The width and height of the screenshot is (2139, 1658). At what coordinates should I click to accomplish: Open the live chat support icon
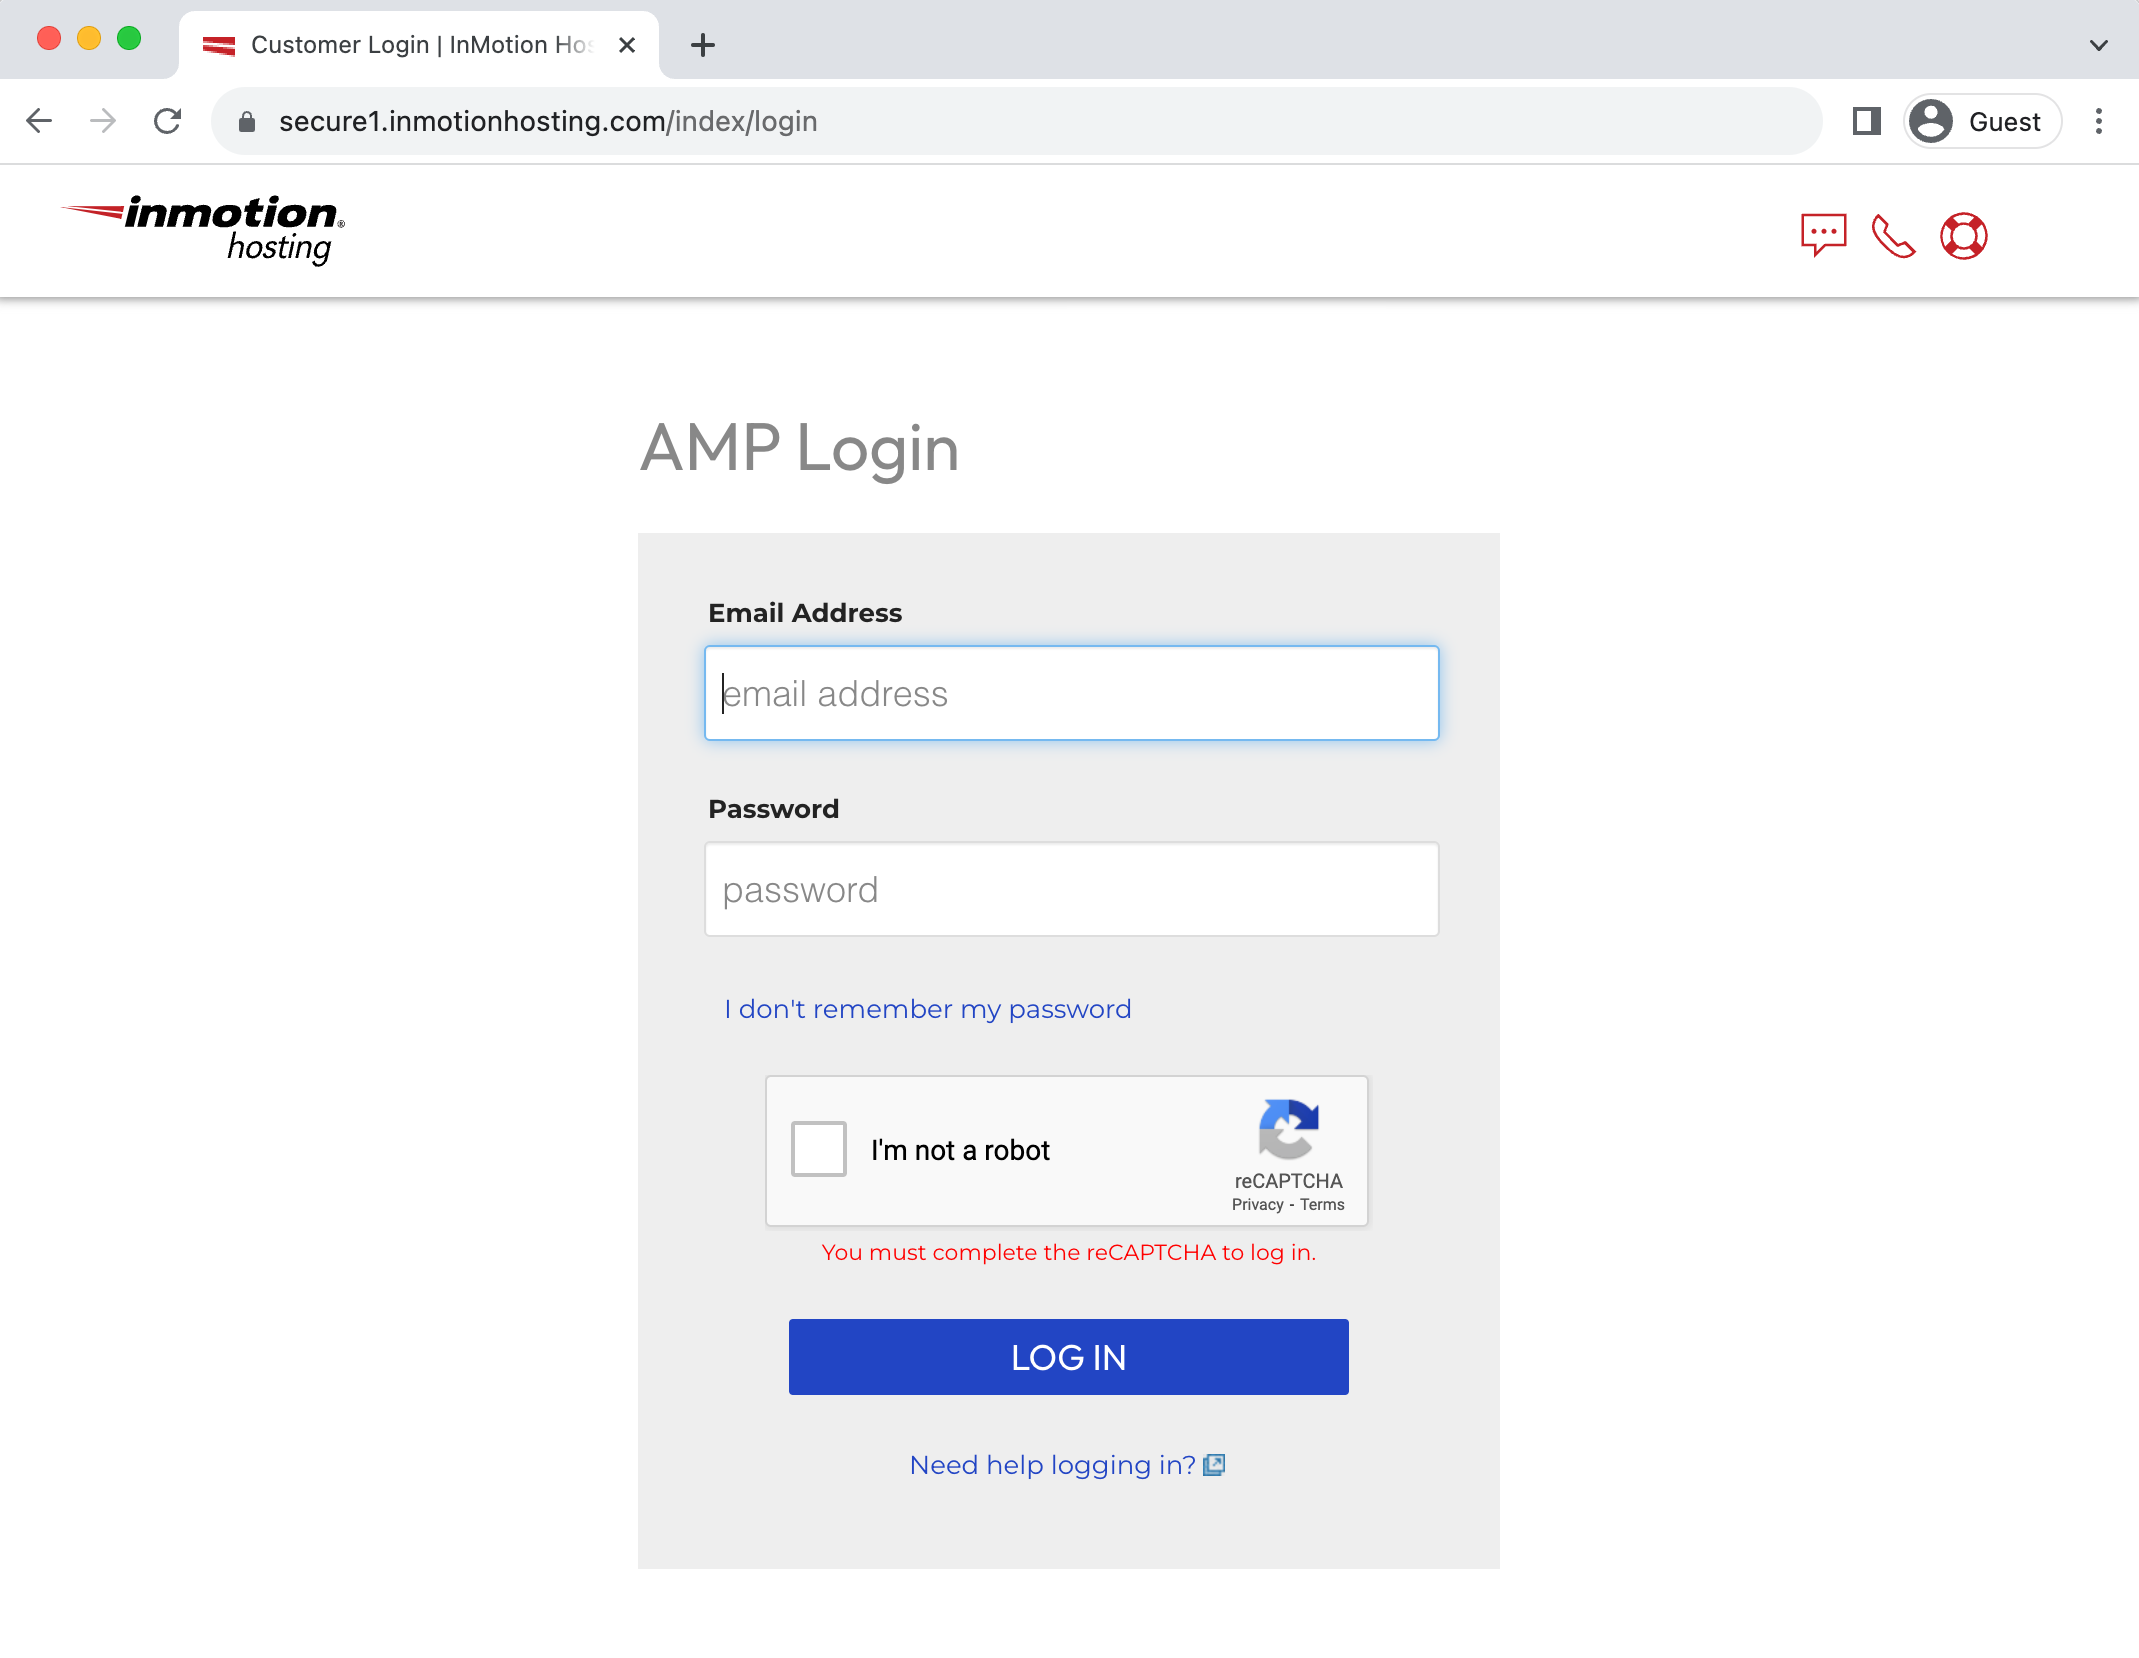point(1822,235)
